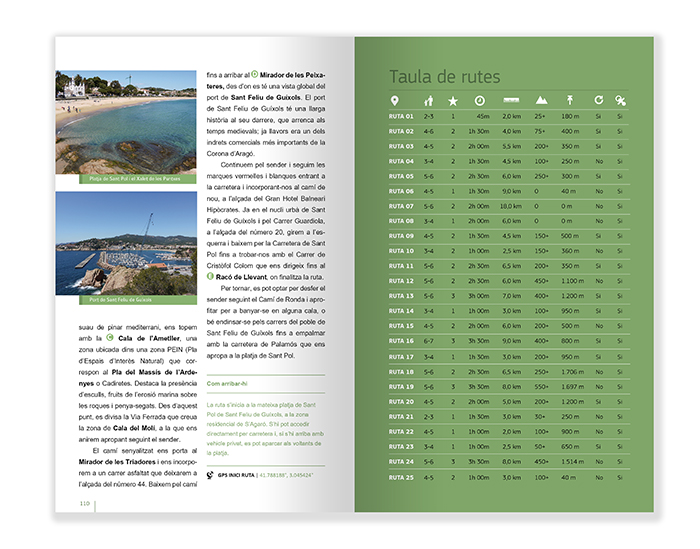This screenshot has width=700, height=549.
Task: Click the GPS satellite icon near GPS INICI RUTA
Action: coord(210,475)
